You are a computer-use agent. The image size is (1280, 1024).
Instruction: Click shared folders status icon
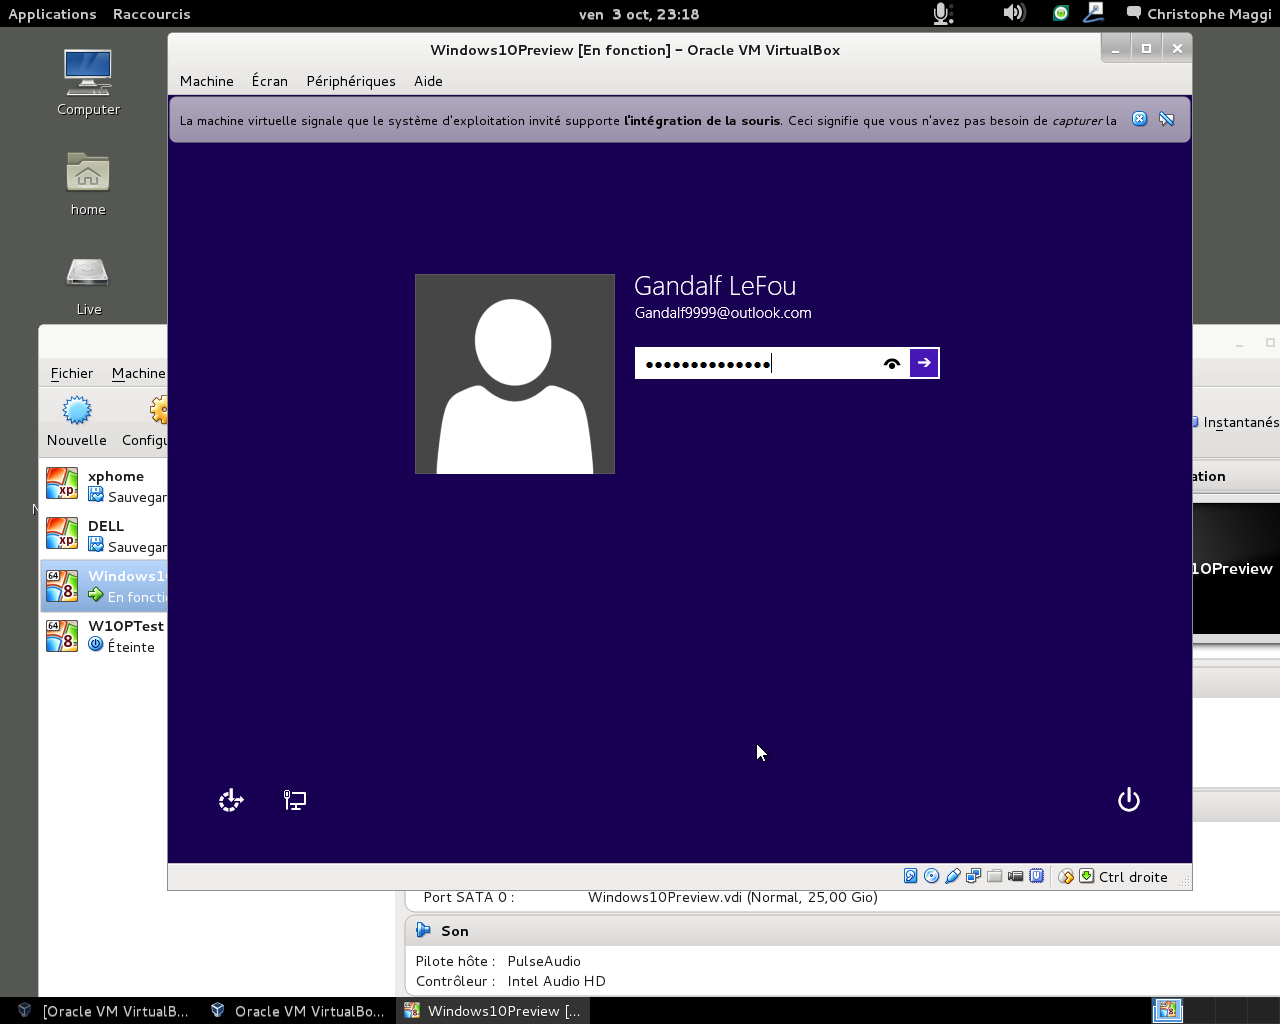click(995, 876)
